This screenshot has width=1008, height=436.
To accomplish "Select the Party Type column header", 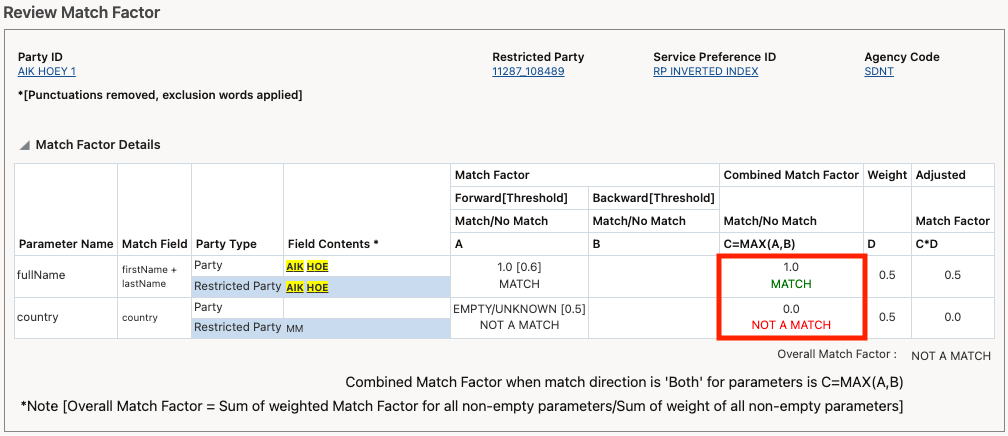I will 226,243.
